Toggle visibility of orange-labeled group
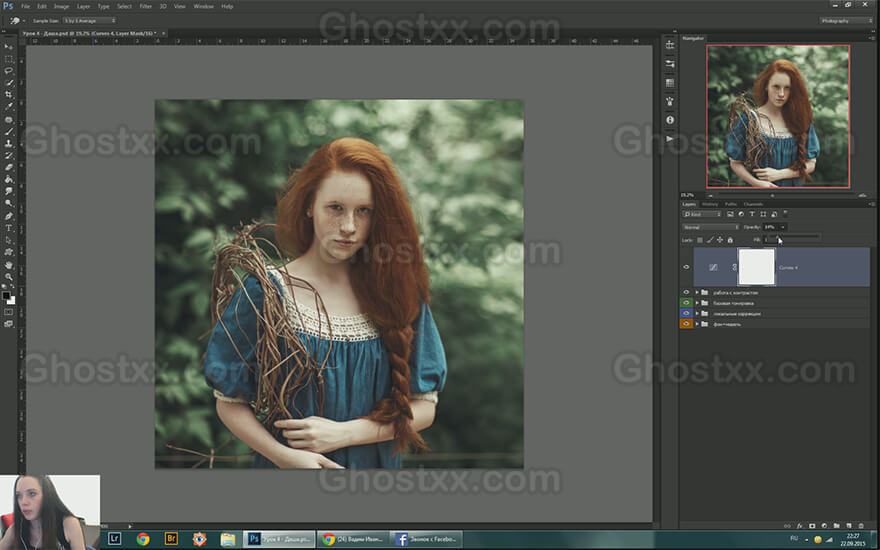The image size is (880, 550). point(686,324)
